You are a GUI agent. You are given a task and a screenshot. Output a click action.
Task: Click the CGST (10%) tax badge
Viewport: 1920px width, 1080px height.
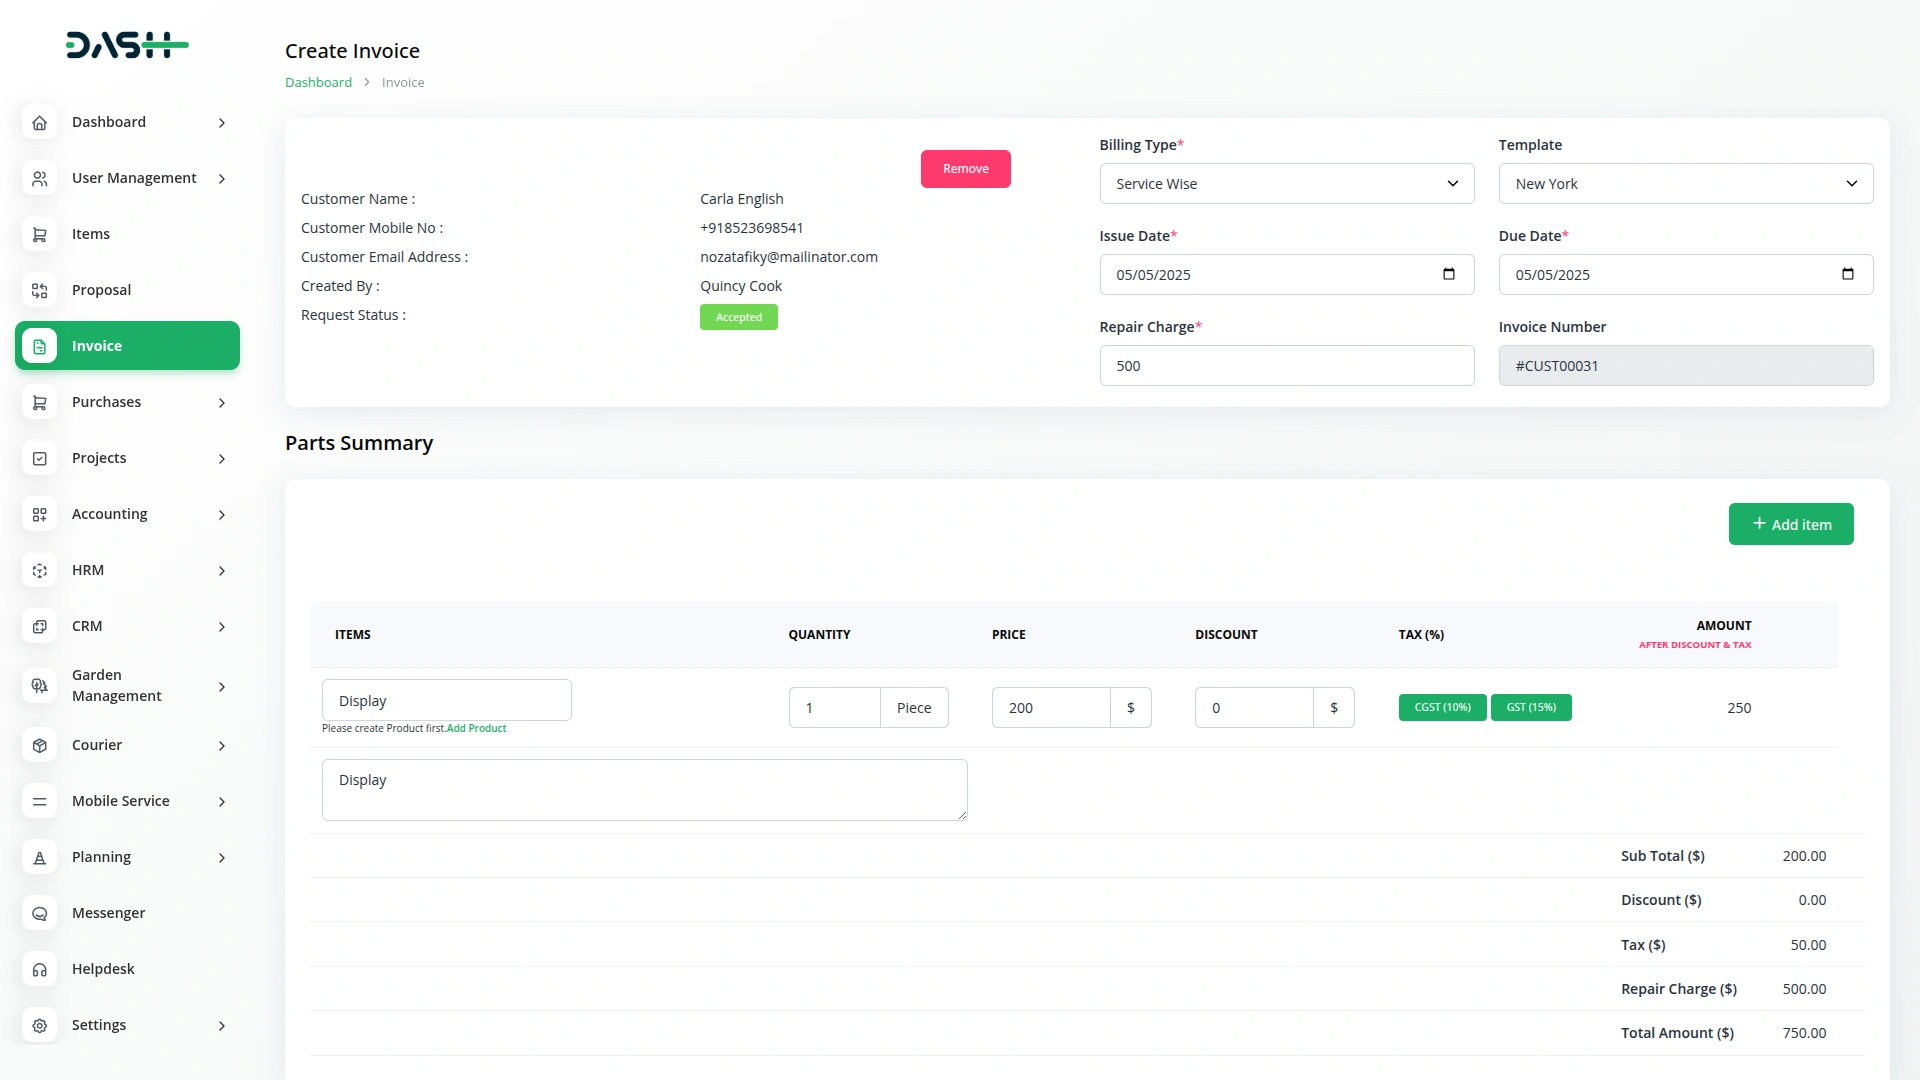point(1442,707)
